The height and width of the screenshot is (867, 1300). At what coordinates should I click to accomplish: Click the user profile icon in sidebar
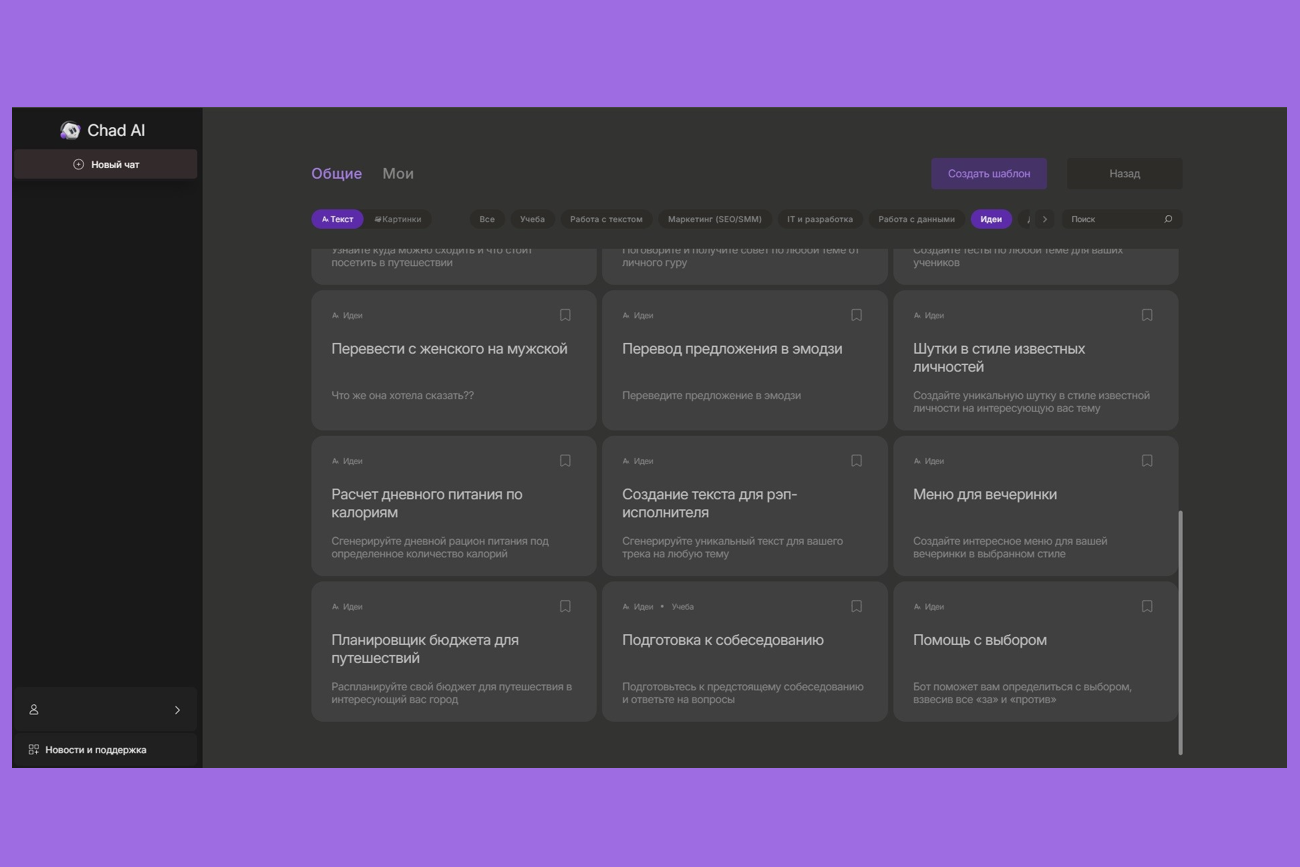click(x=34, y=709)
